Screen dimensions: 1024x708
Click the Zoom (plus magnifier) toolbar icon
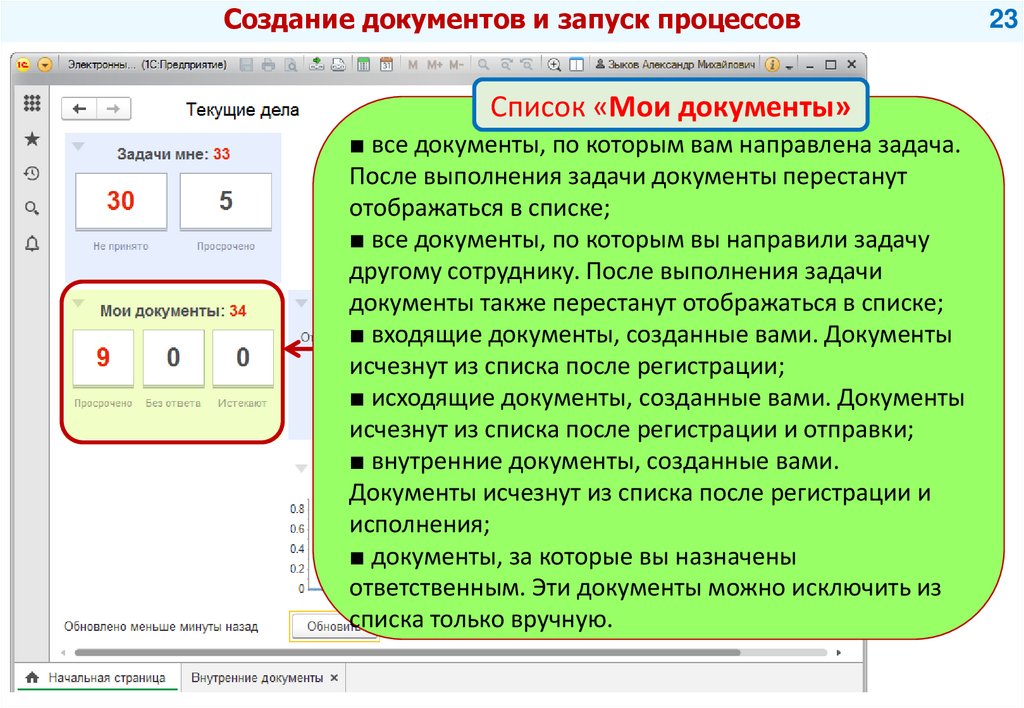tap(554, 65)
